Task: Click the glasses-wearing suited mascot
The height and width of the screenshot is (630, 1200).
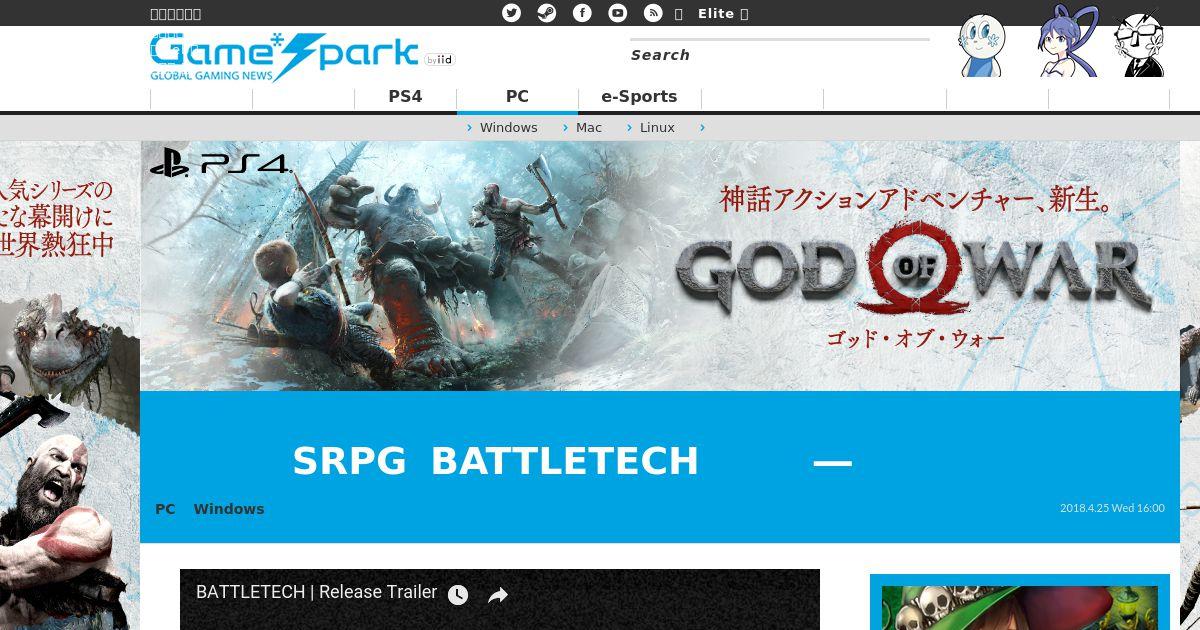Action: pos(1140,45)
